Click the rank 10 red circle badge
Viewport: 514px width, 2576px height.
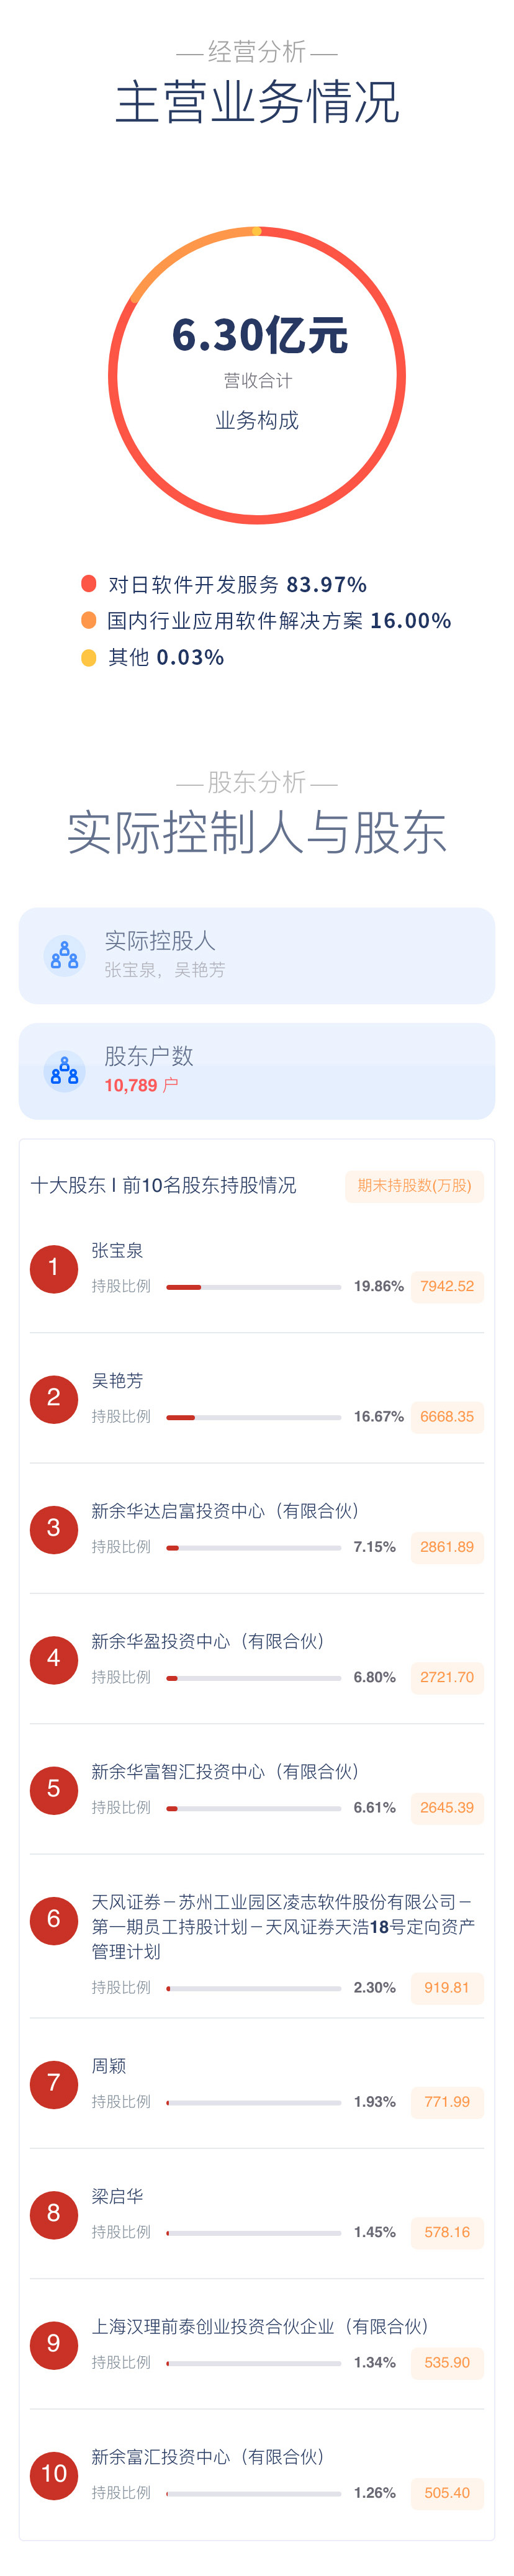click(x=54, y=2474)
